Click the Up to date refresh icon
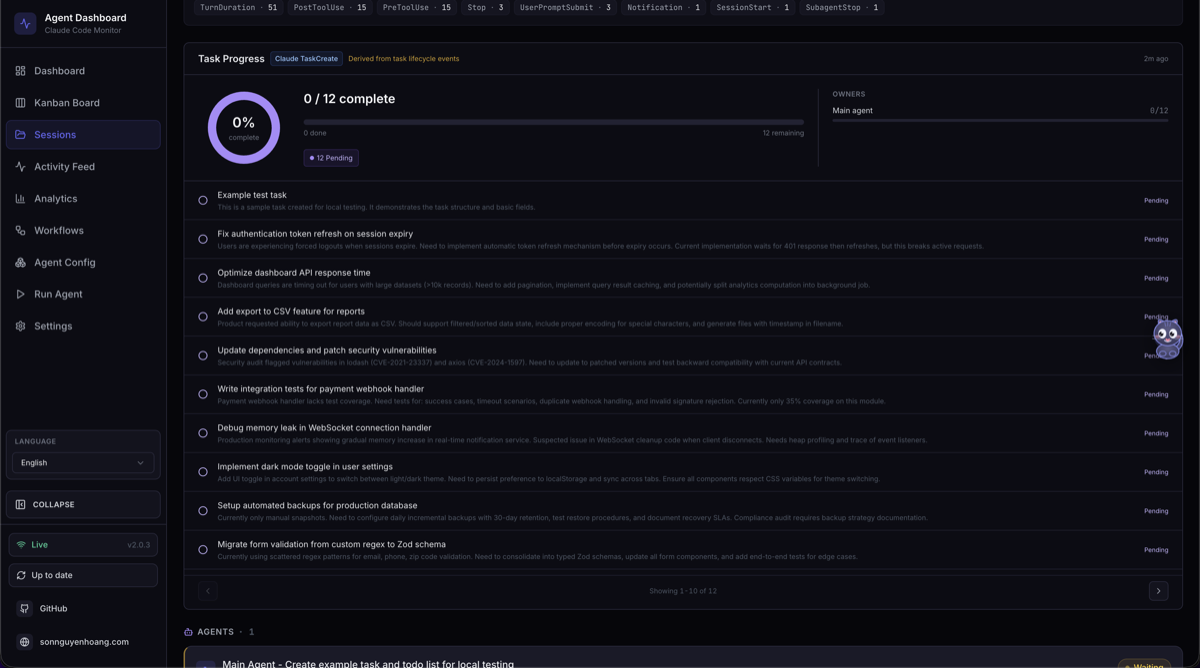Viewport: 1200px width, 668px height. click(x=21, y=576)
